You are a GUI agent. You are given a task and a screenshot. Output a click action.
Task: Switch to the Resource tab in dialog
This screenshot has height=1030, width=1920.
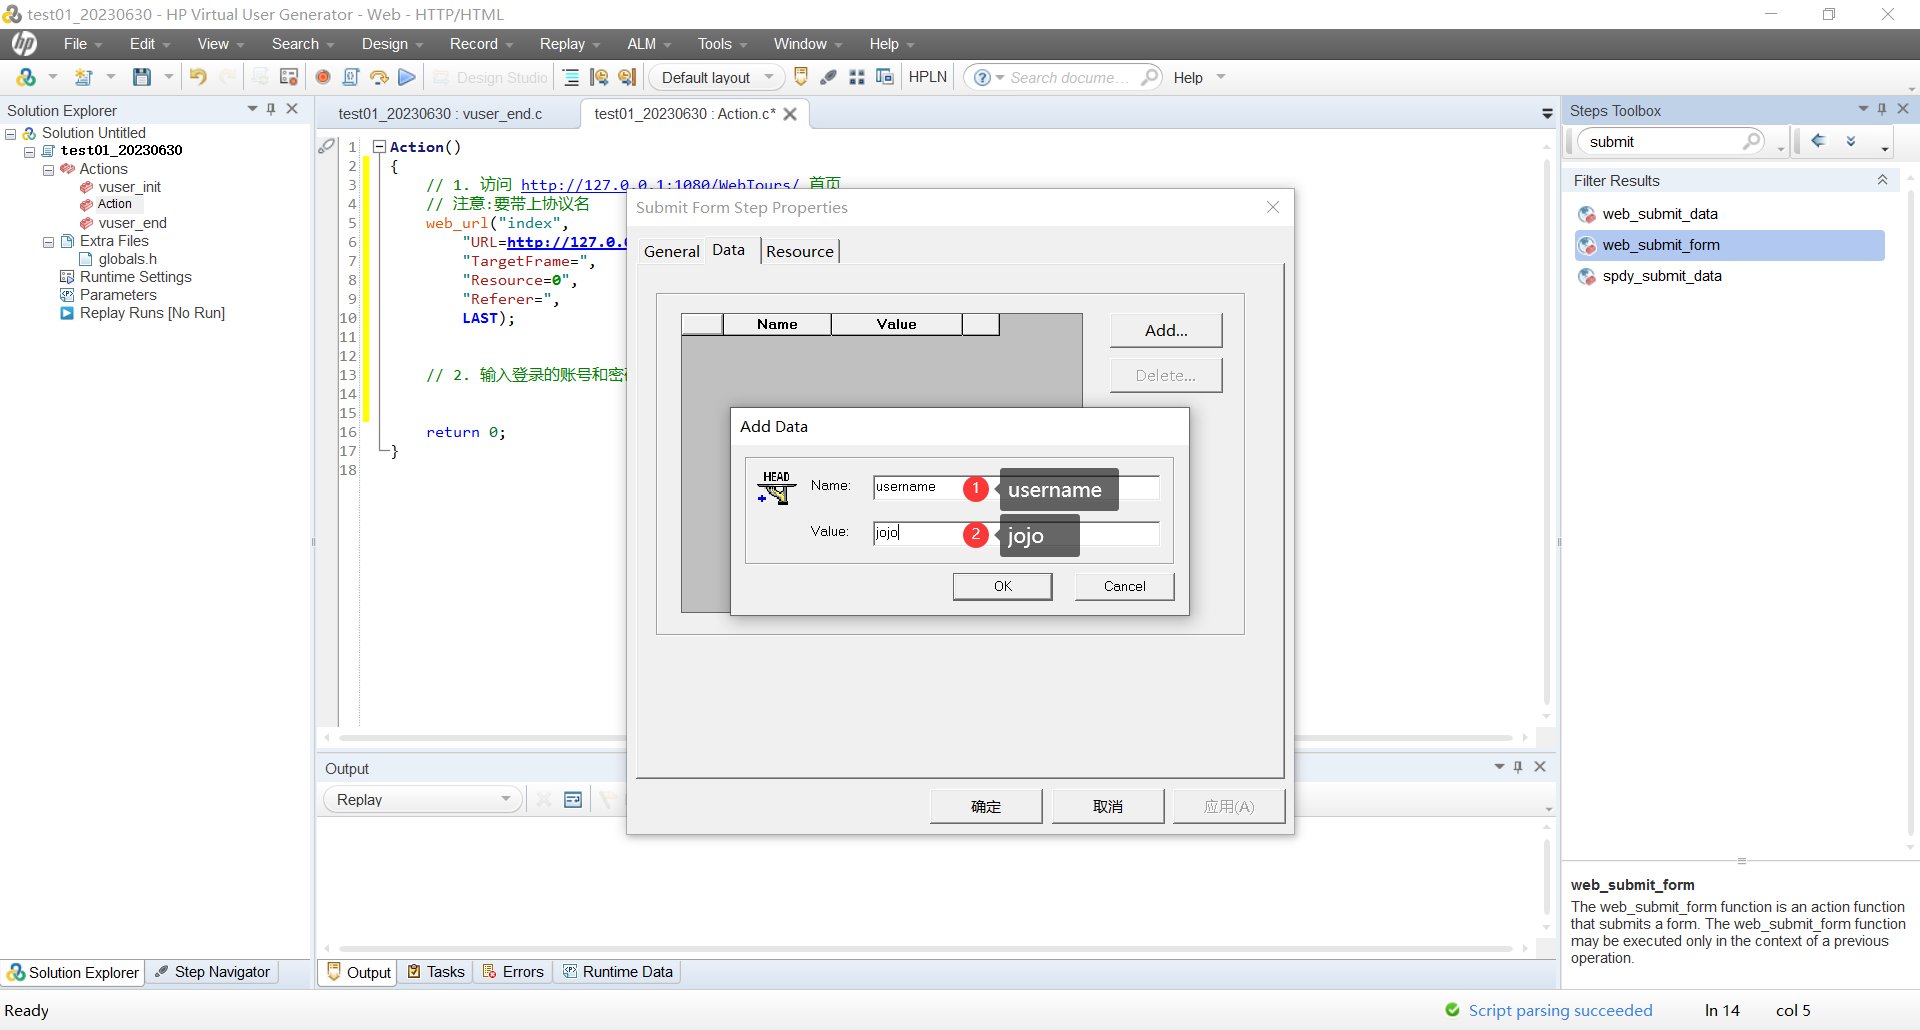point(800,251)
